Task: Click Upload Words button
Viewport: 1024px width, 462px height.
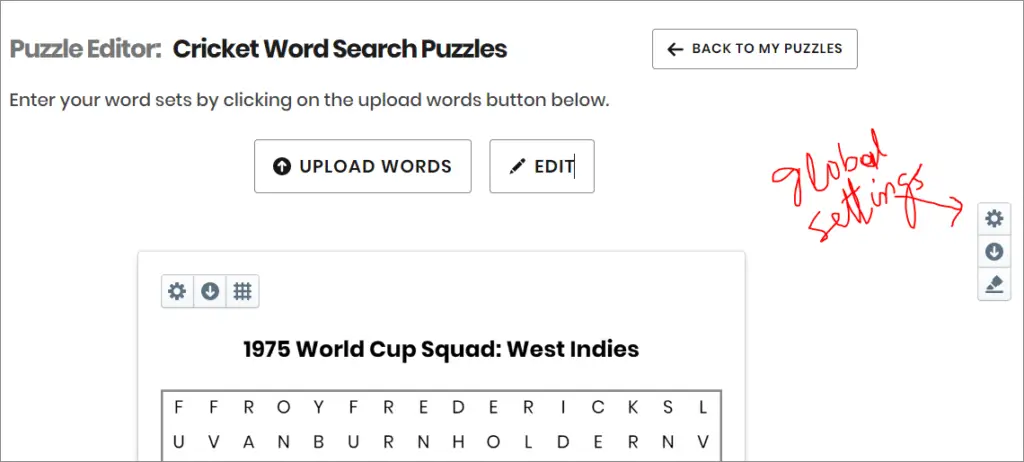Action: tap(362, 166)
